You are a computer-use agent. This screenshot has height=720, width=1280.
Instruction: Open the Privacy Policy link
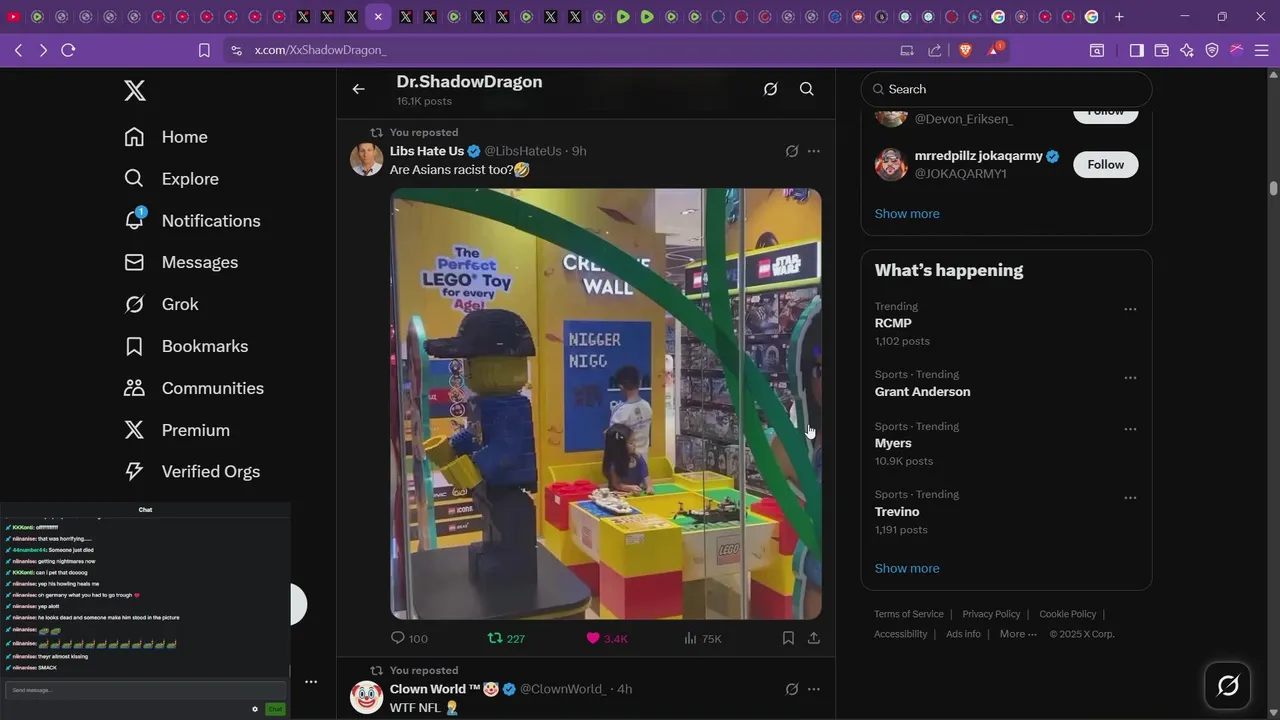pyautogui.click(x=991, y=614)
